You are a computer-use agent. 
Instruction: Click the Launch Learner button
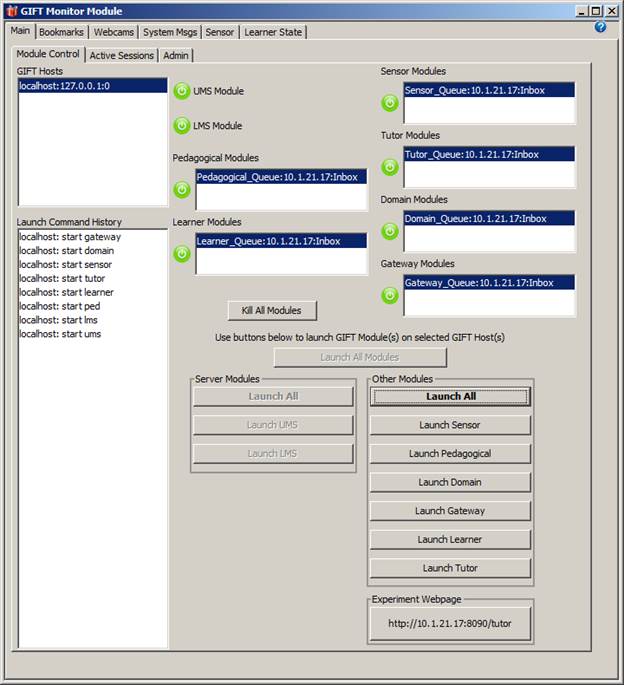coord(451,540)
